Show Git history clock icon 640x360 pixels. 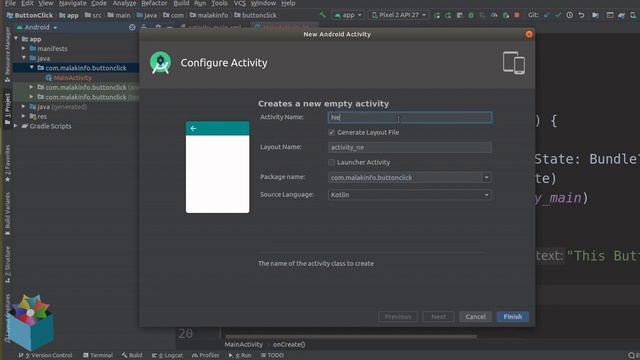click(x=569, y=15)
